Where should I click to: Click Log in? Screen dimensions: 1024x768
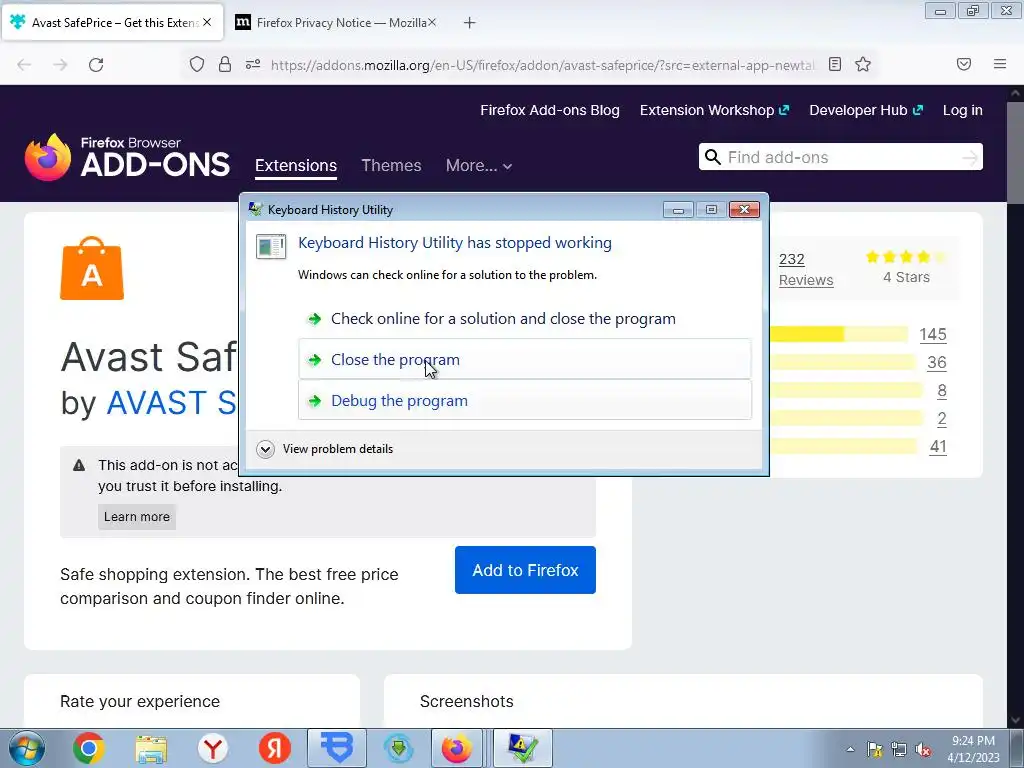(963, 110)
